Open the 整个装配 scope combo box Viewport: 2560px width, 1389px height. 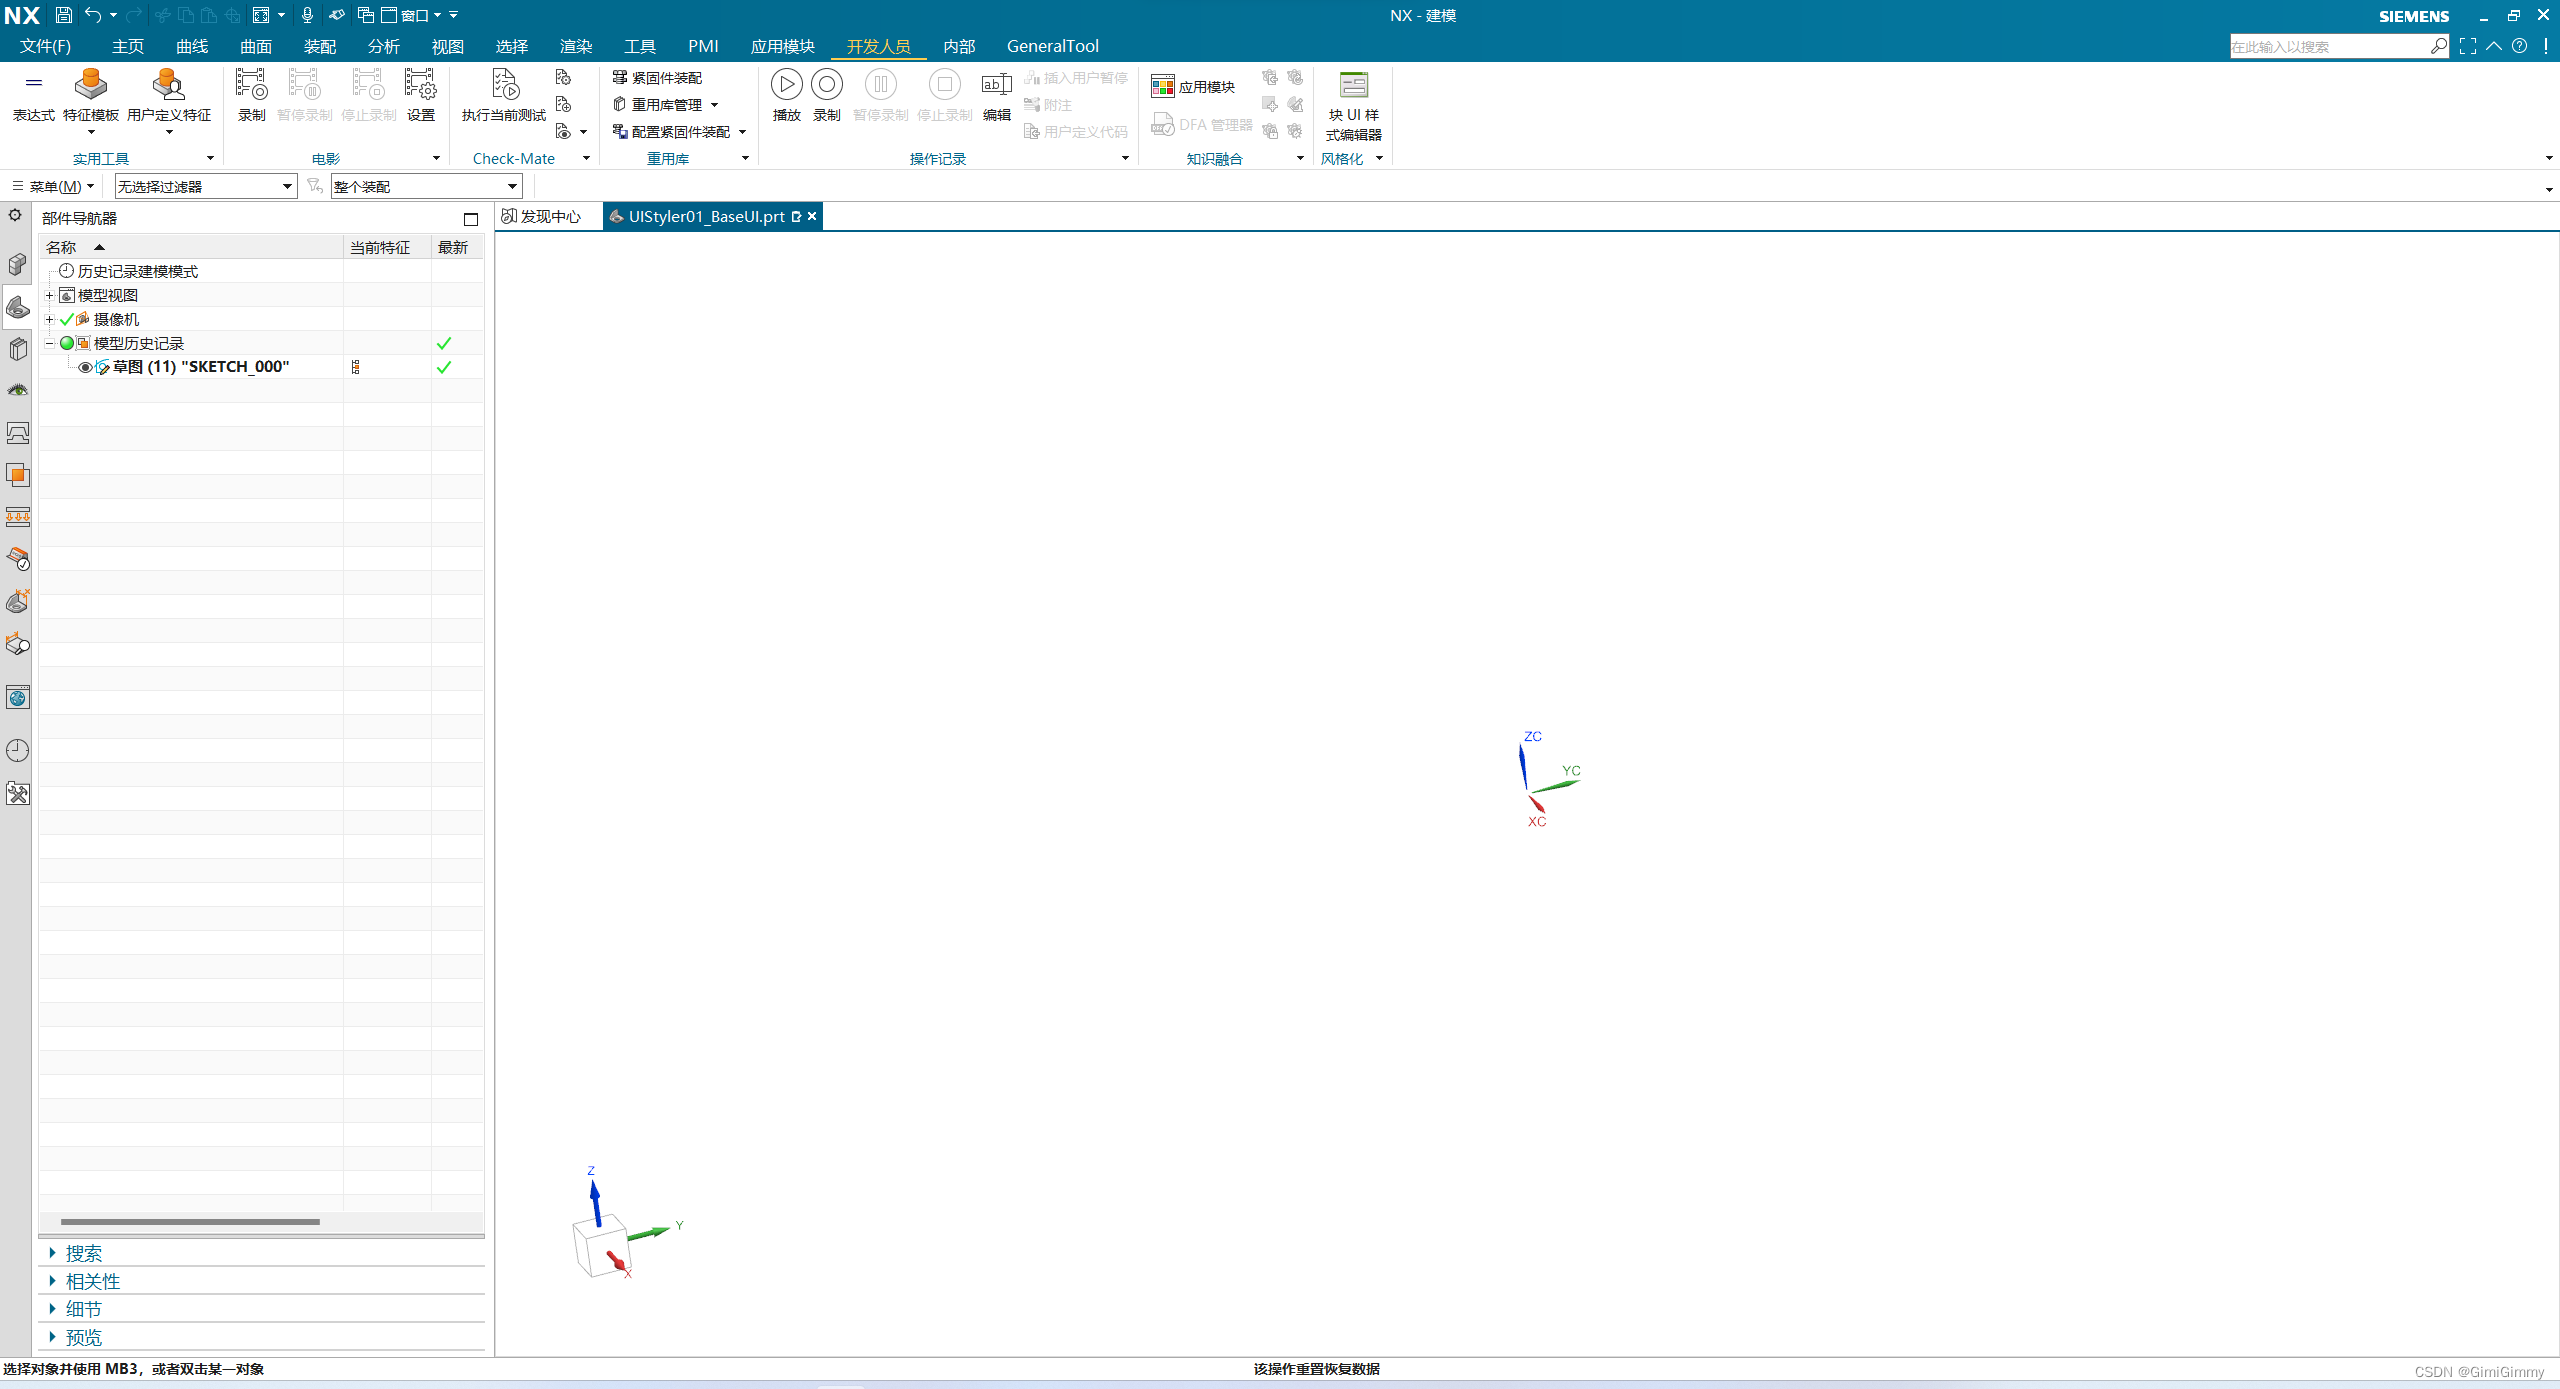click(x=426, y=186)
